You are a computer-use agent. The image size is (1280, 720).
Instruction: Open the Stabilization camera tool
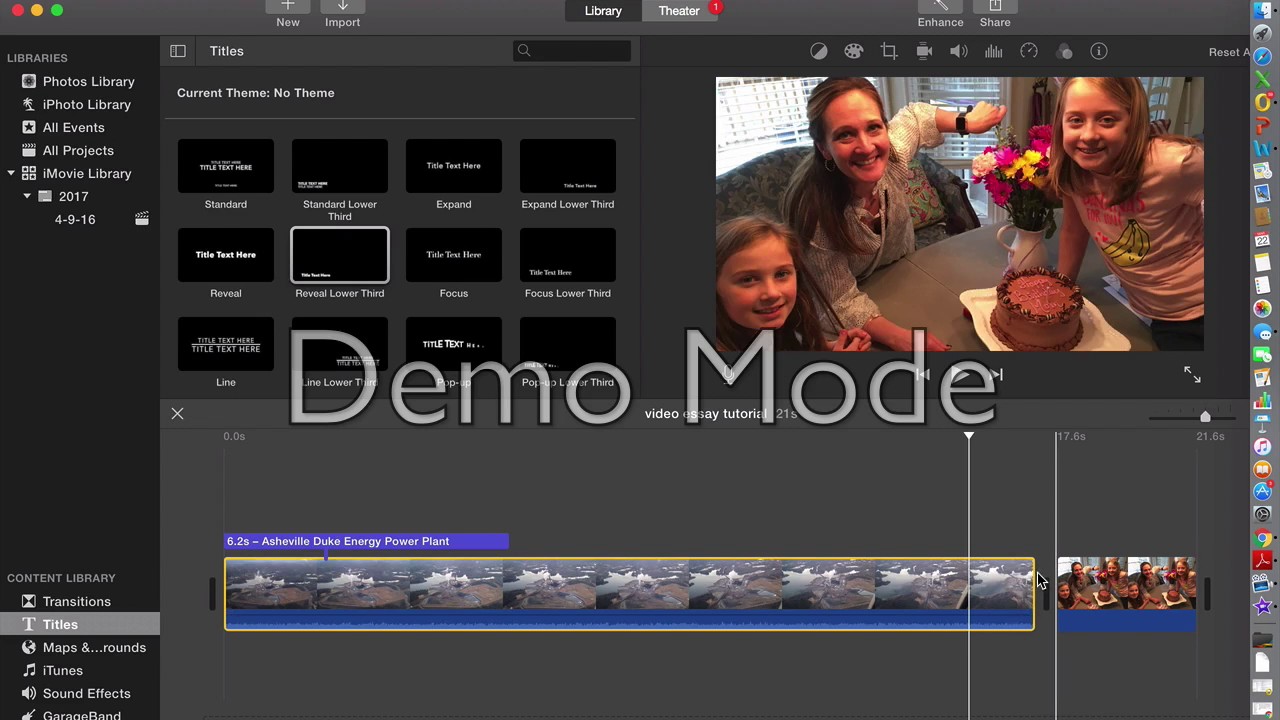tap(924, 51)
